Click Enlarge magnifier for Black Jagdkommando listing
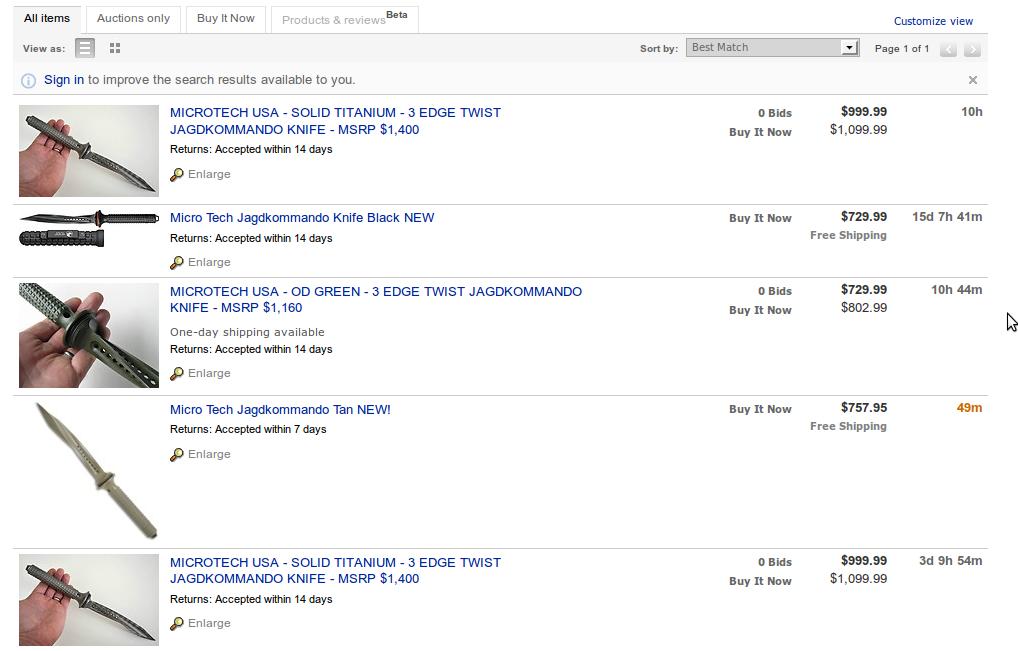The image size is (1018, 651). (177, 262)
